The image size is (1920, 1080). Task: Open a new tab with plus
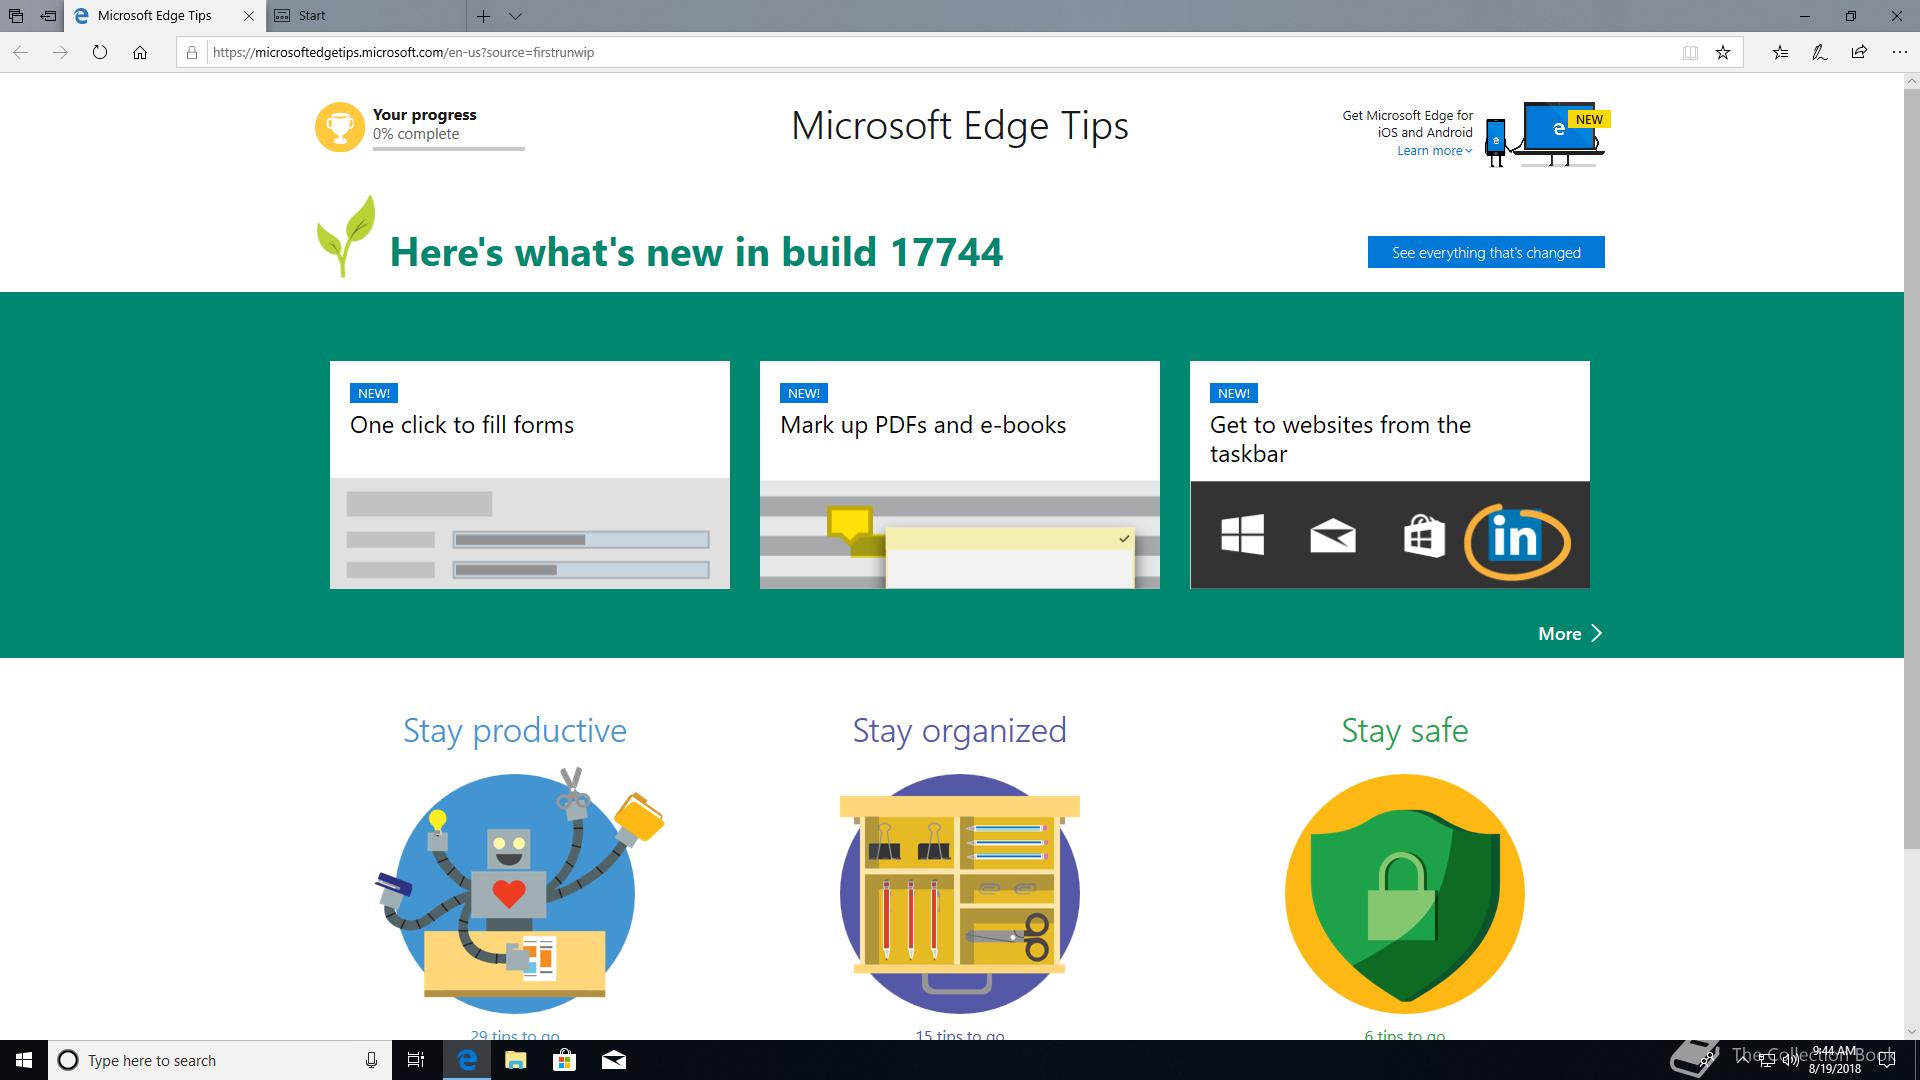click(x=483, y=16)
